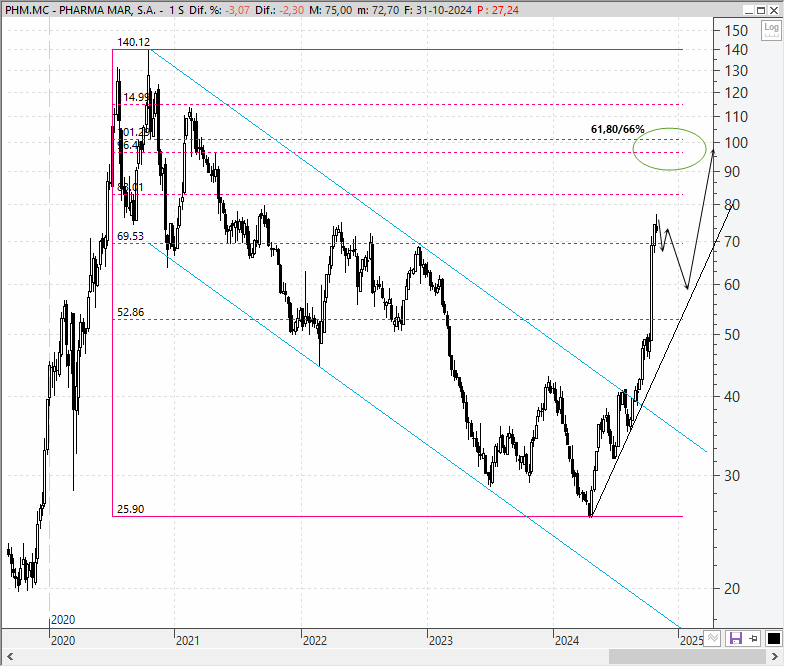
Task: Click the right scrollbar arrow
Action: click(x=775, y=656)
